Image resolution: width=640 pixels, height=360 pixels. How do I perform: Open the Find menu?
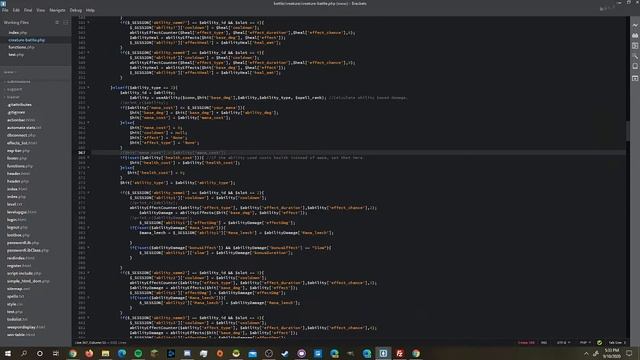click(x=28, y=10)
